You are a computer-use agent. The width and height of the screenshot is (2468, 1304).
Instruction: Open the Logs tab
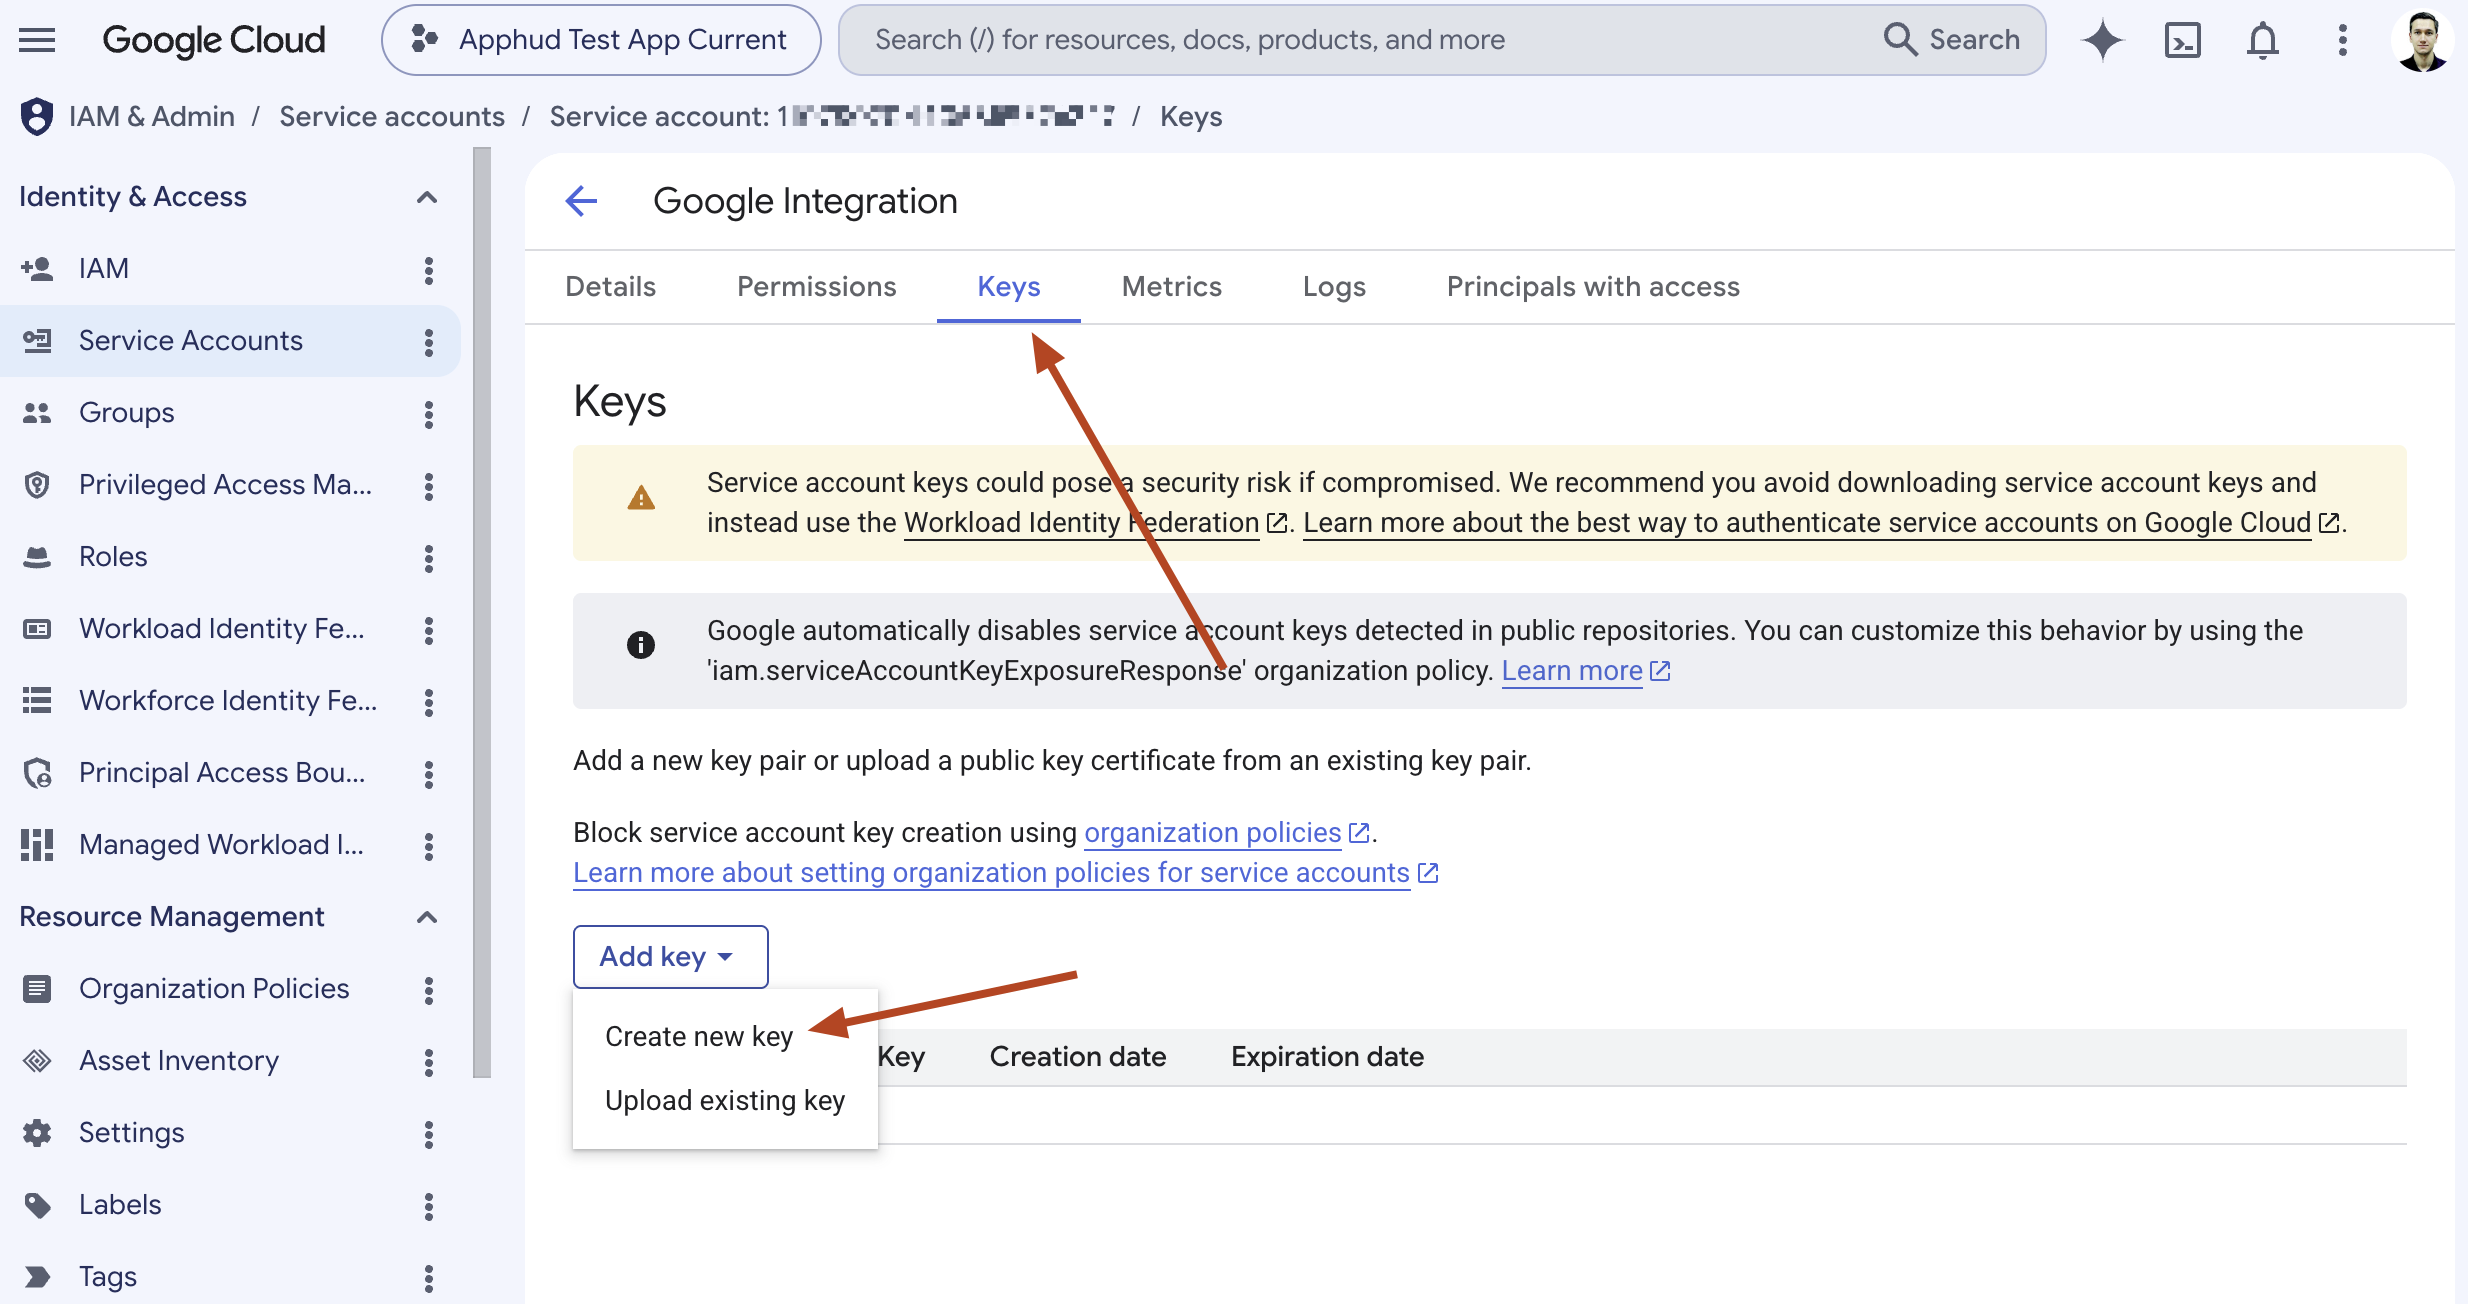click(1334, 287)
